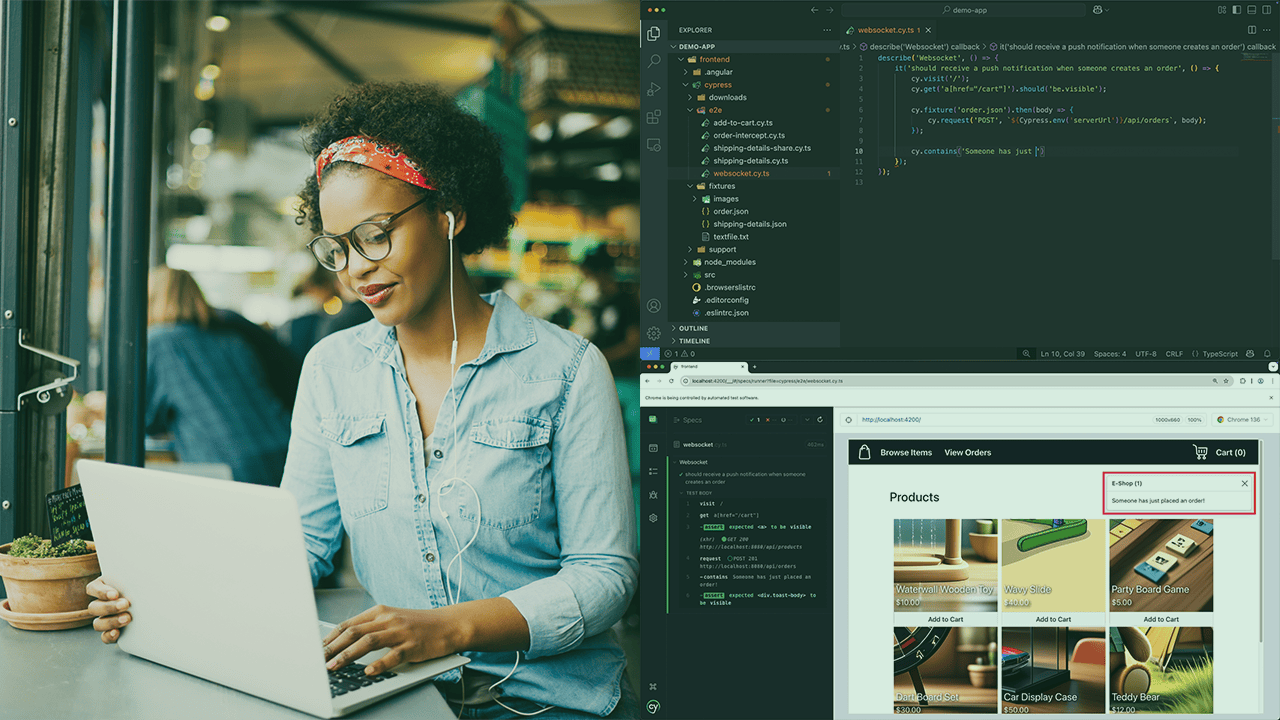Click the Chrome address bar
This screenshot has width=1280, height=720.
tap(955, 381)
